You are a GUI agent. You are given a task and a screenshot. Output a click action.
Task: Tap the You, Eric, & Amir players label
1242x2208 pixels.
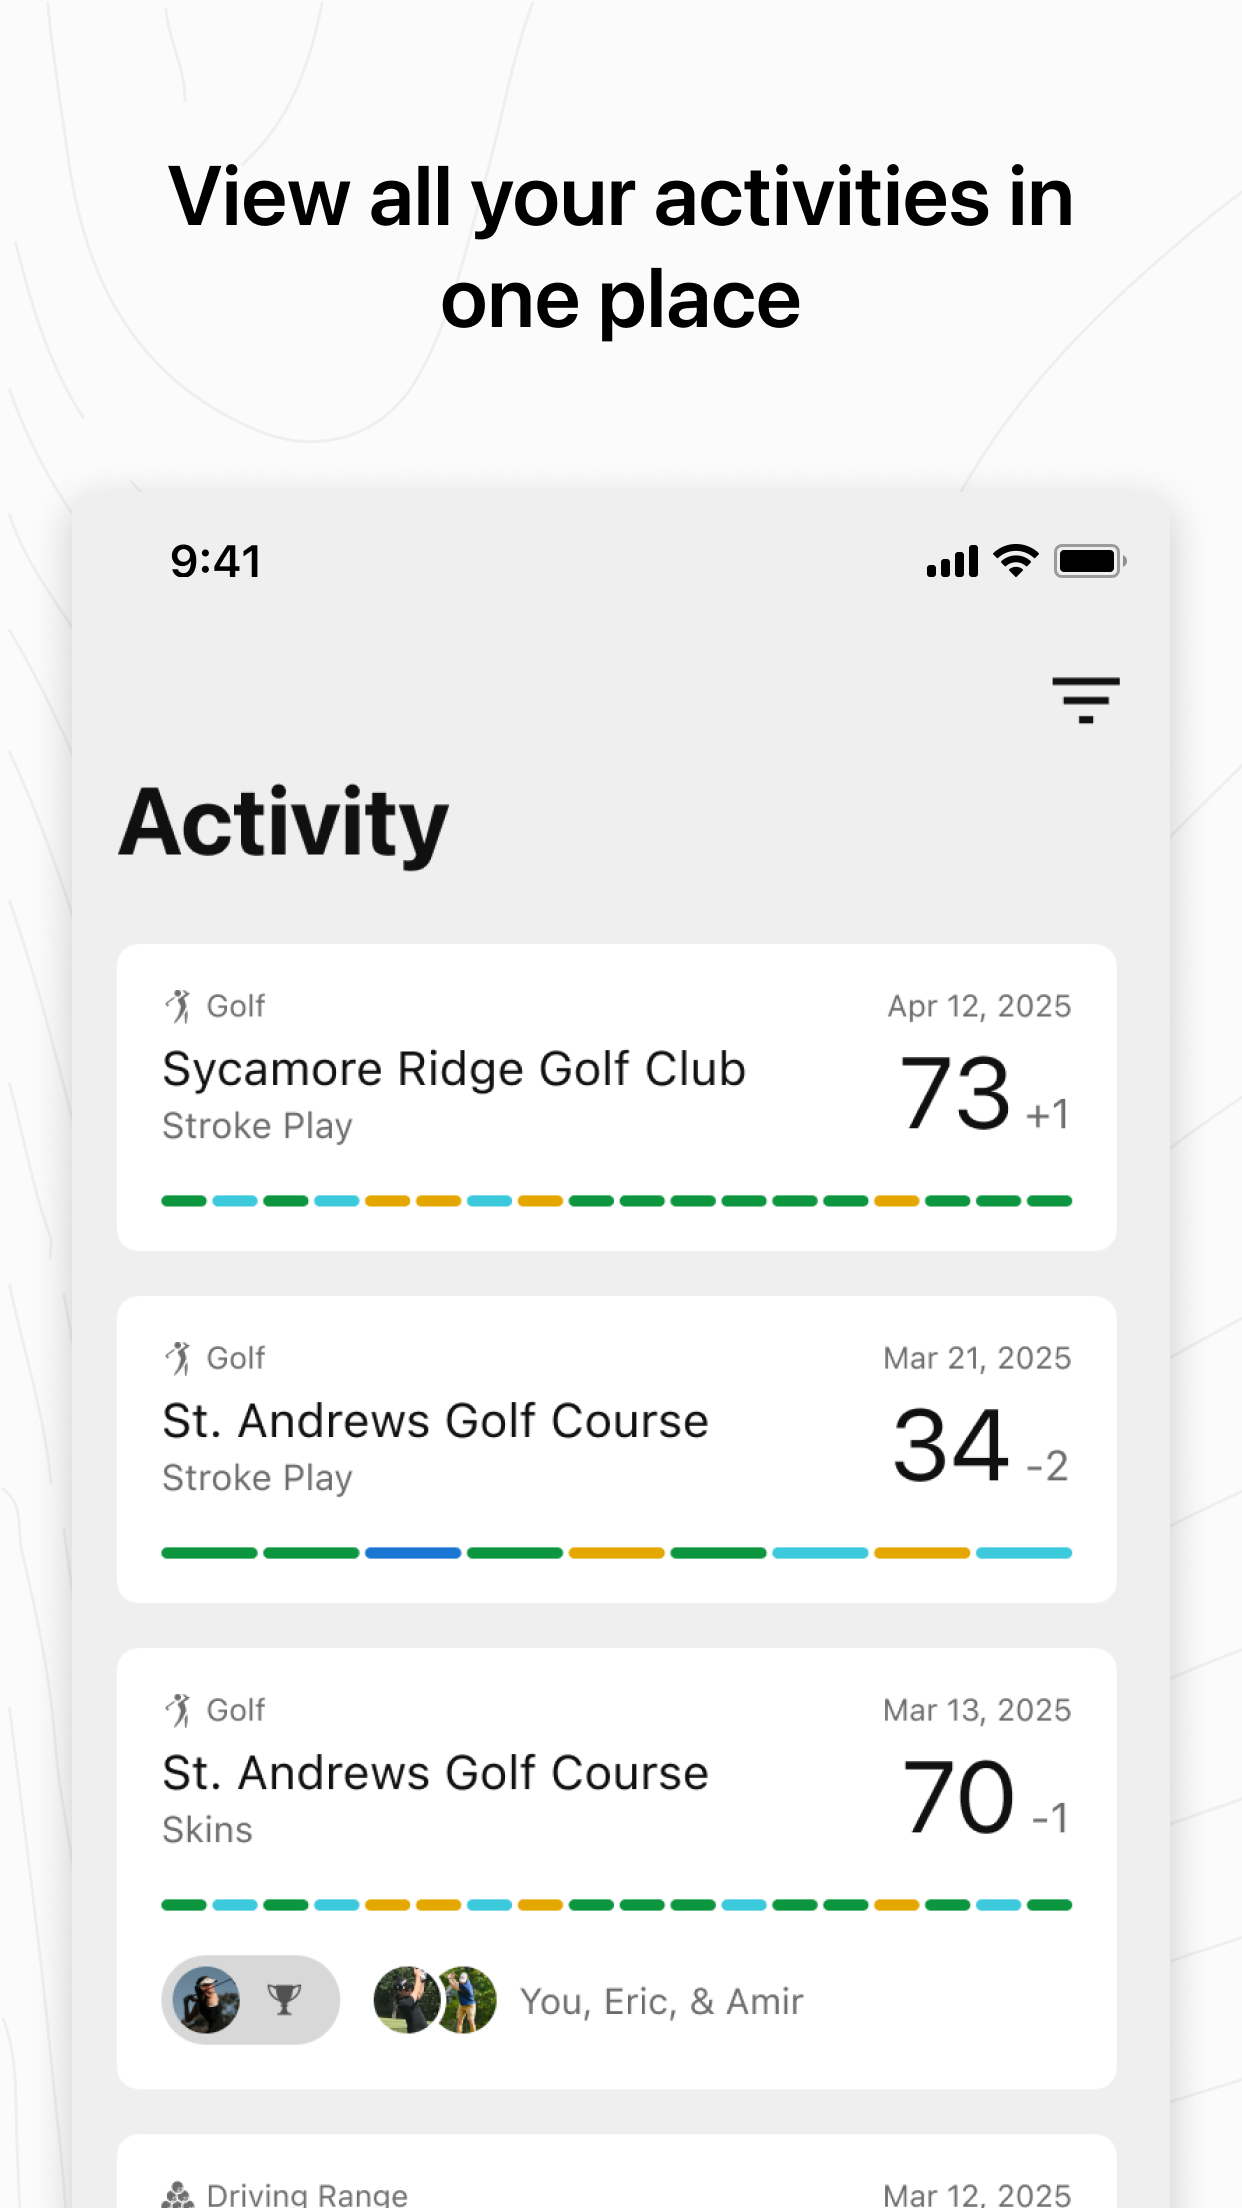pos(662,2002)
